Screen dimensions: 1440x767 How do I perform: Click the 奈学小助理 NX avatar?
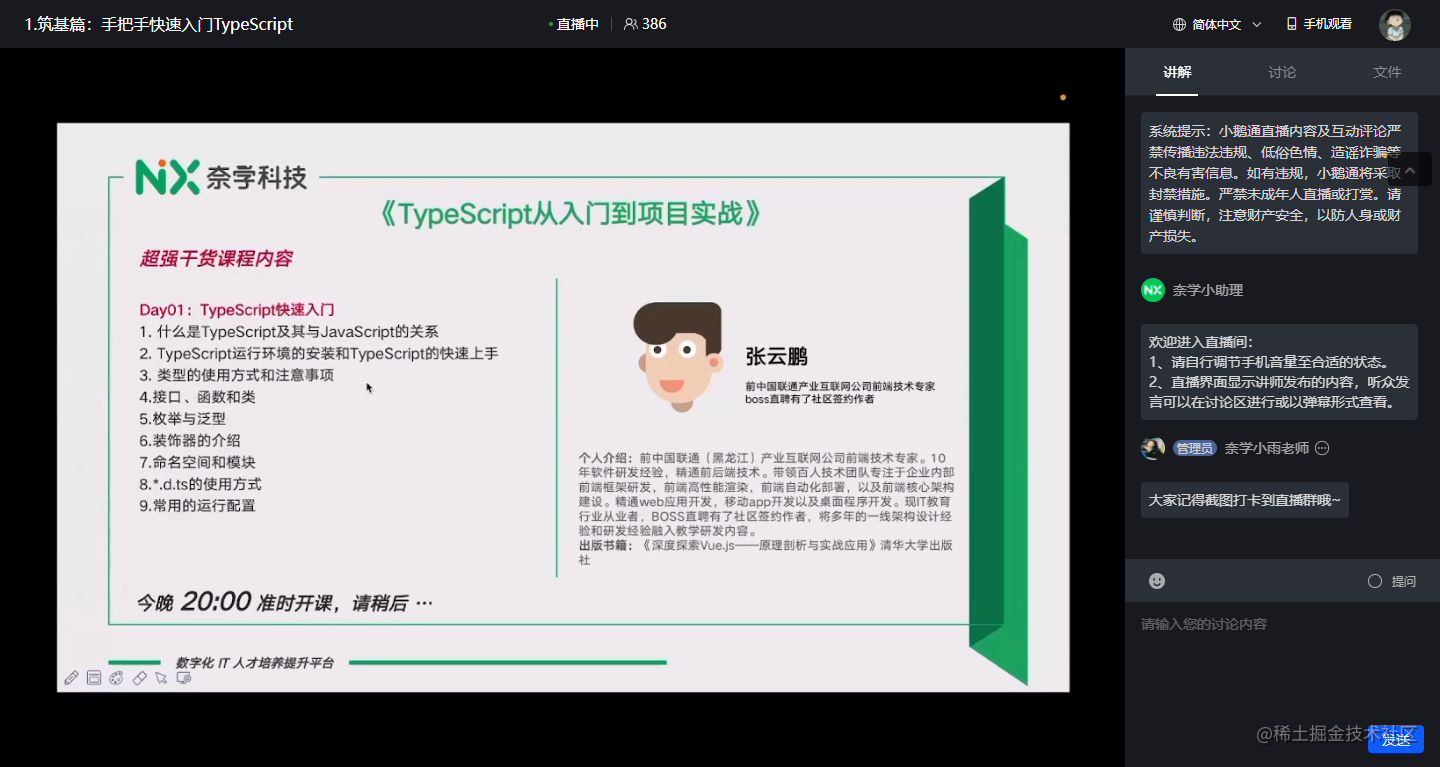point(1153,290)
